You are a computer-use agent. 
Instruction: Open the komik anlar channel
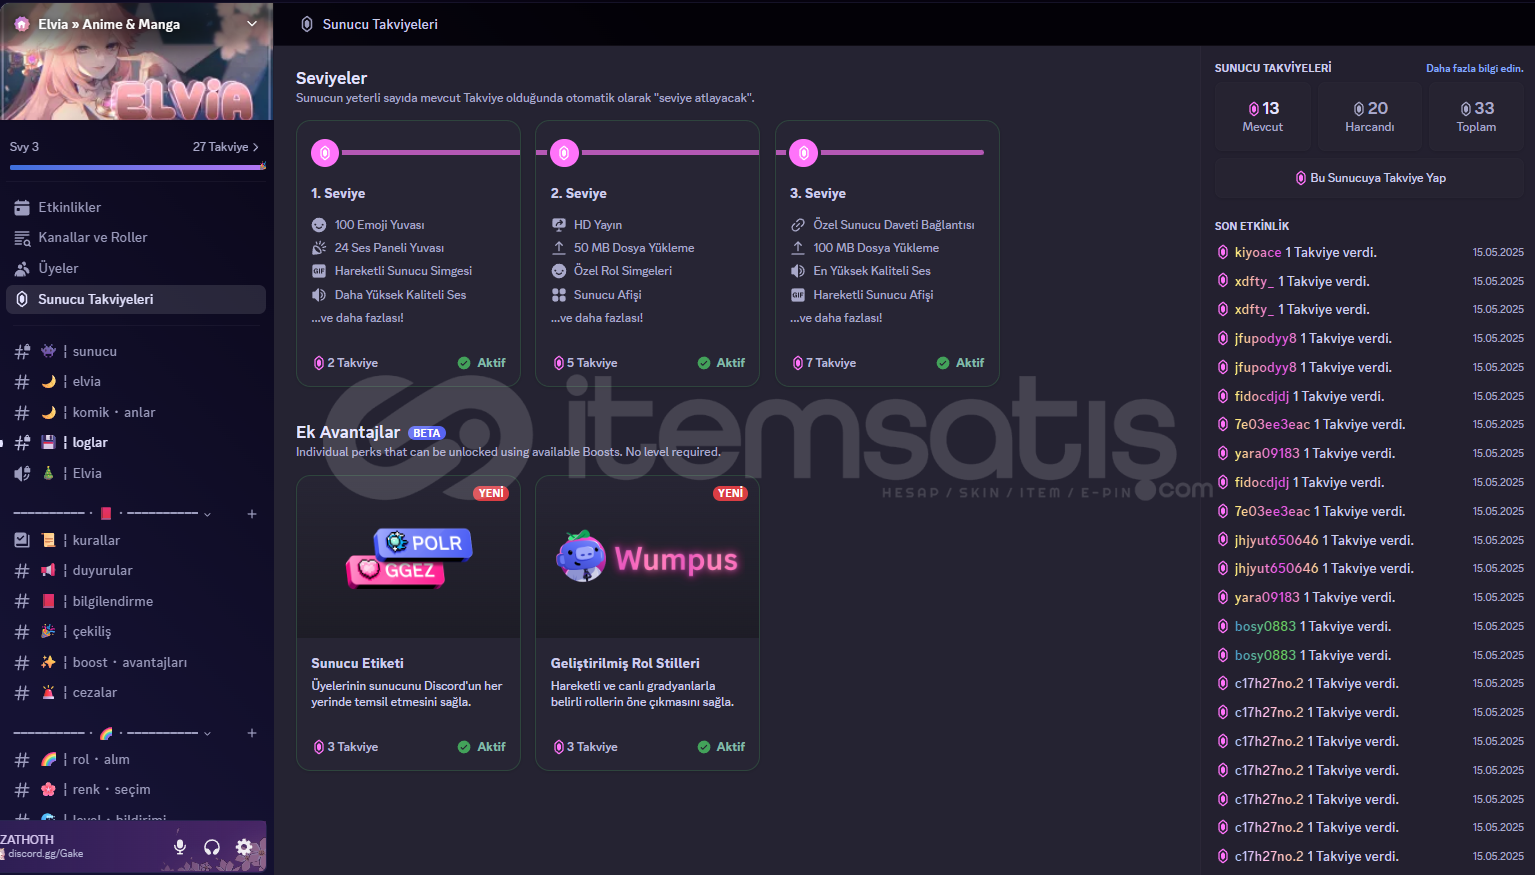click(136, 412)
